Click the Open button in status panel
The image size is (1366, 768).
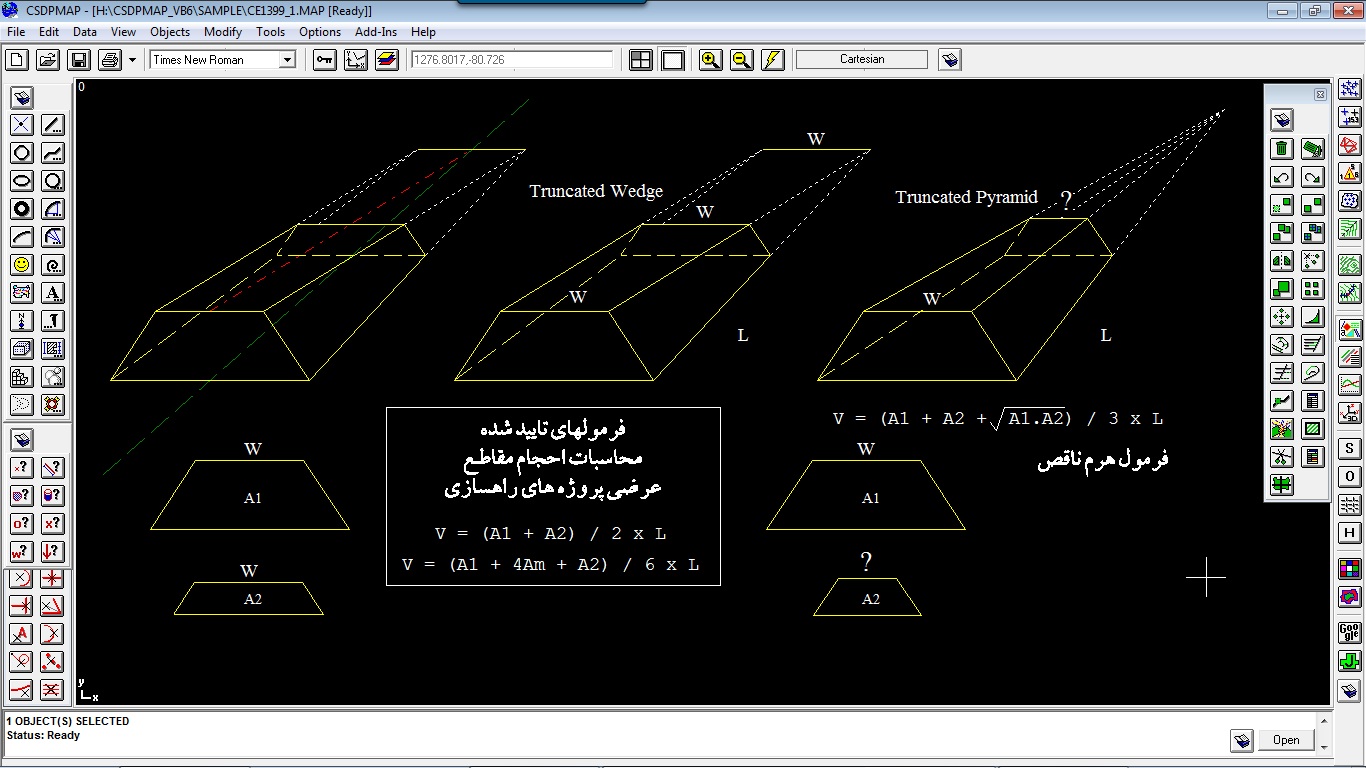(1286, 740)
